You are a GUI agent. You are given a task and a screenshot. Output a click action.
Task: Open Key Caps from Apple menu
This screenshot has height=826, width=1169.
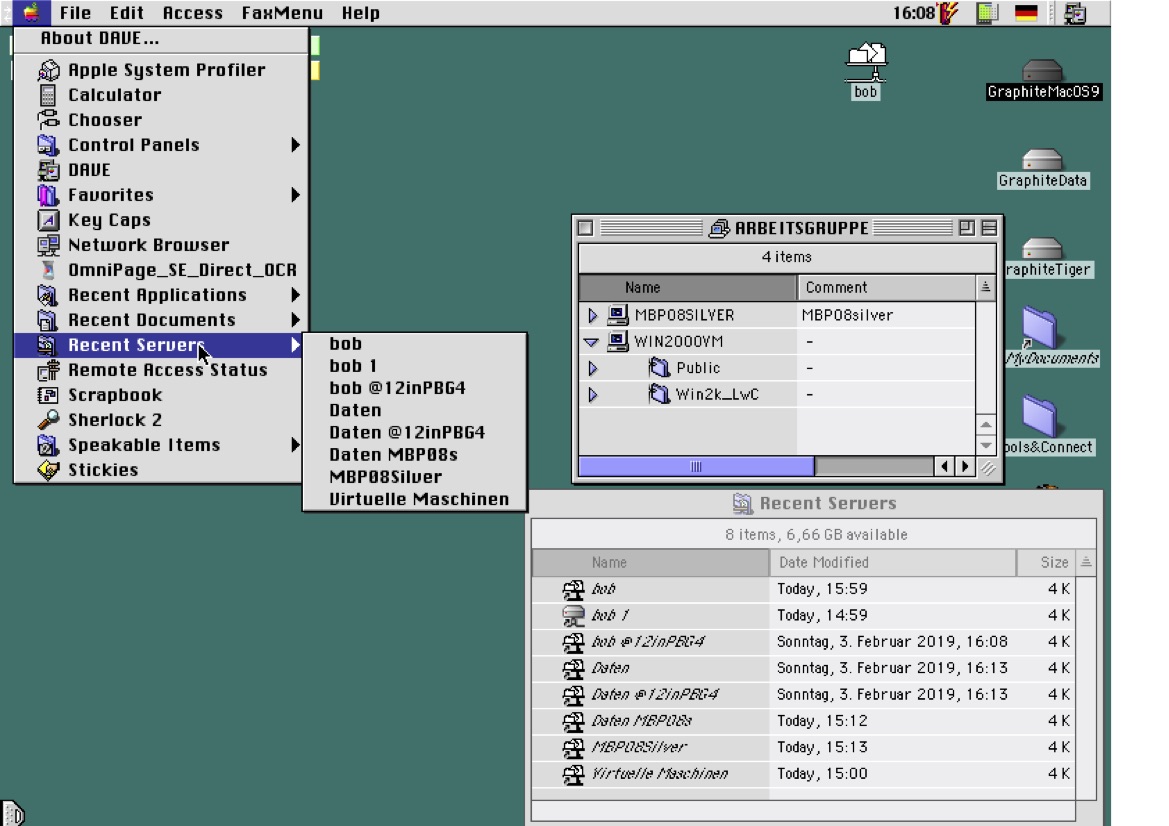click(x=160, y=220)
